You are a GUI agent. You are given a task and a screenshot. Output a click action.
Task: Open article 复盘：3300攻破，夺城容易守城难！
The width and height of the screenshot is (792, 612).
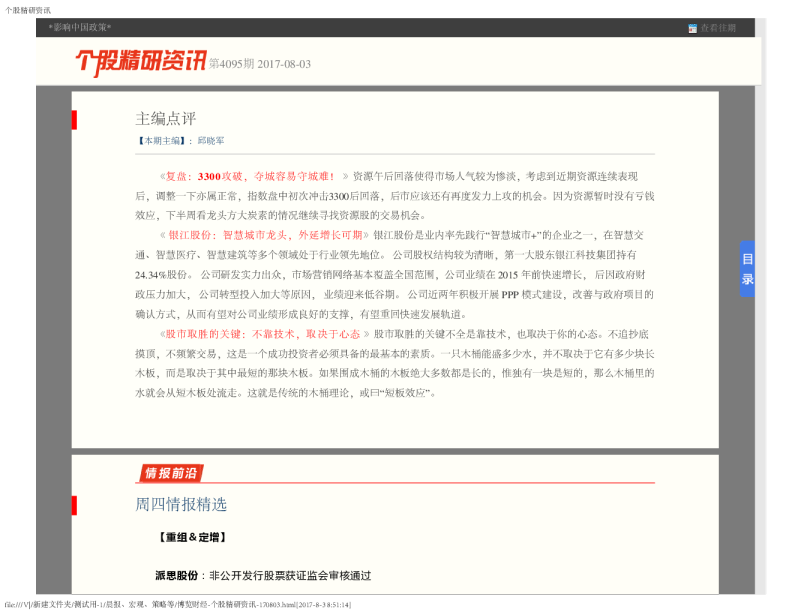click(250, 176)
